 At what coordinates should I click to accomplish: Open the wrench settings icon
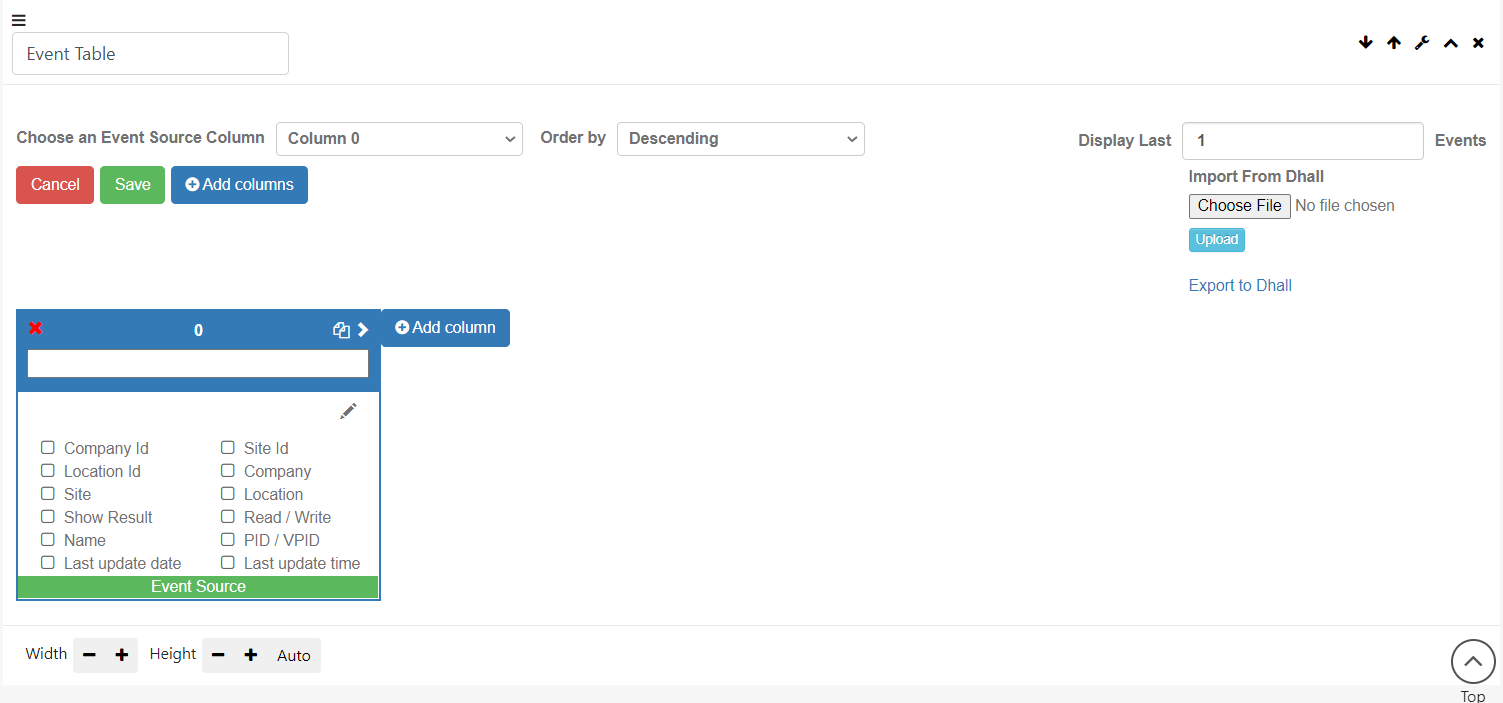pos(1422,42)
